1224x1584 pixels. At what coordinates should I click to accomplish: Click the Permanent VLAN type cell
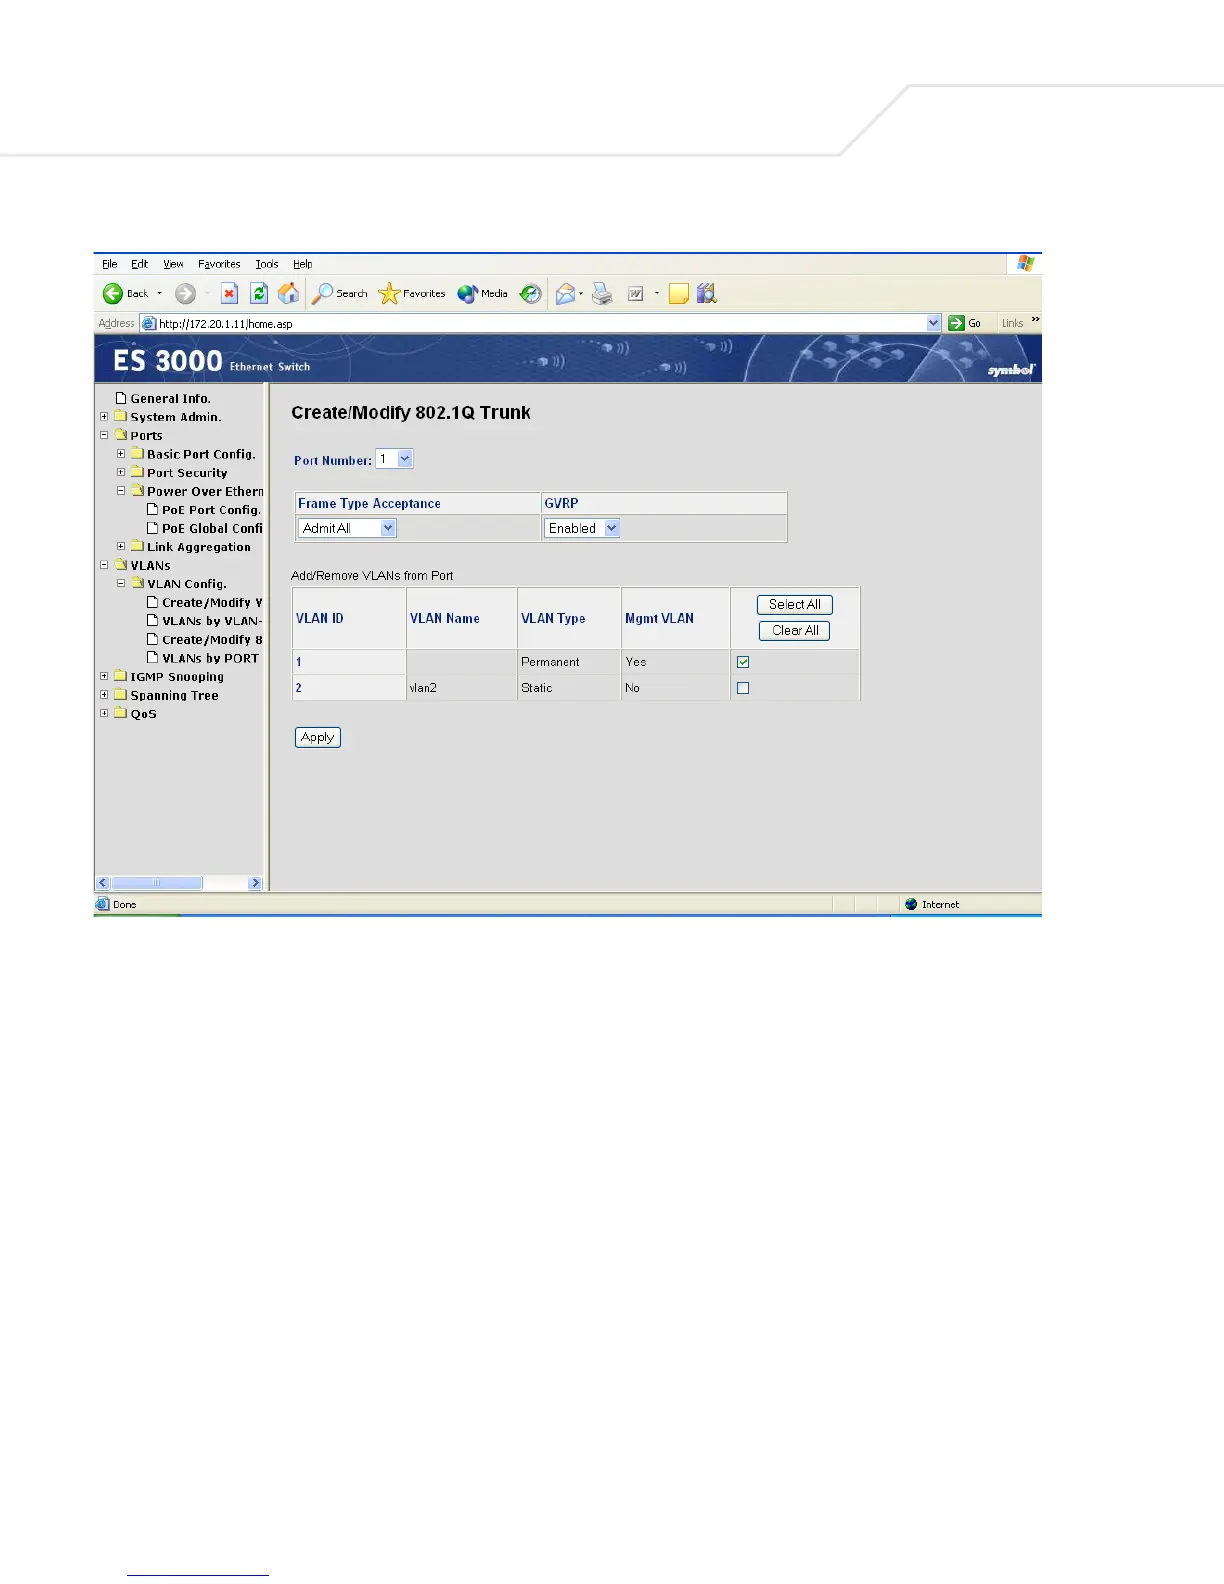(x=569, y=662)
